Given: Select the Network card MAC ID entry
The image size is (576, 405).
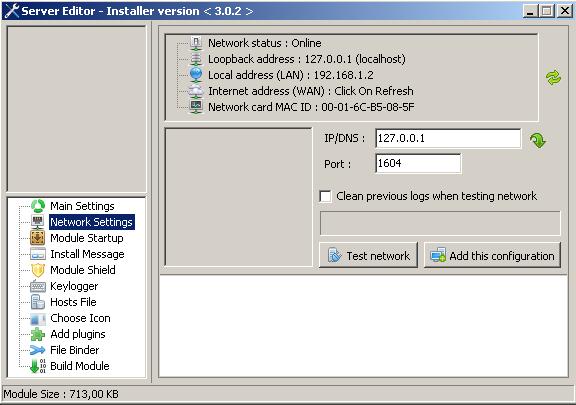Looking at the screenshot, I should coord(311,107).
